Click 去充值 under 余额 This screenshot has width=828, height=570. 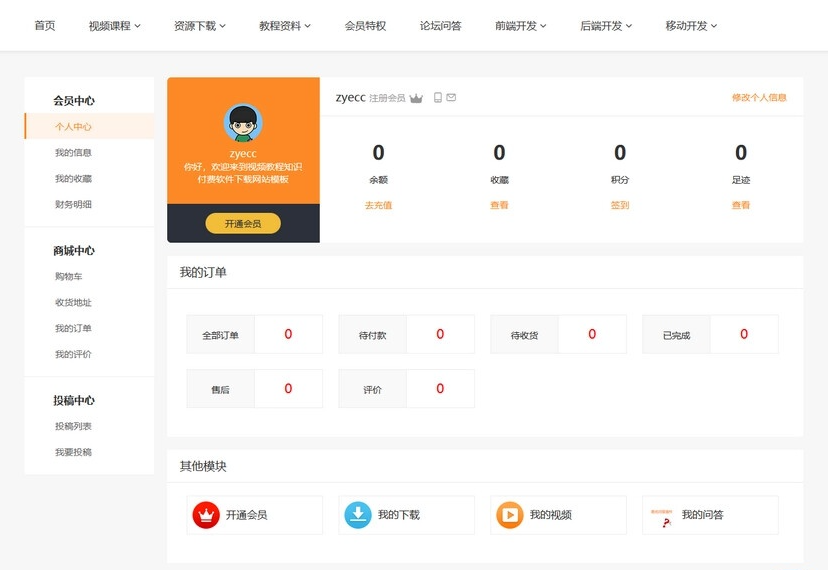click(378, 205)
